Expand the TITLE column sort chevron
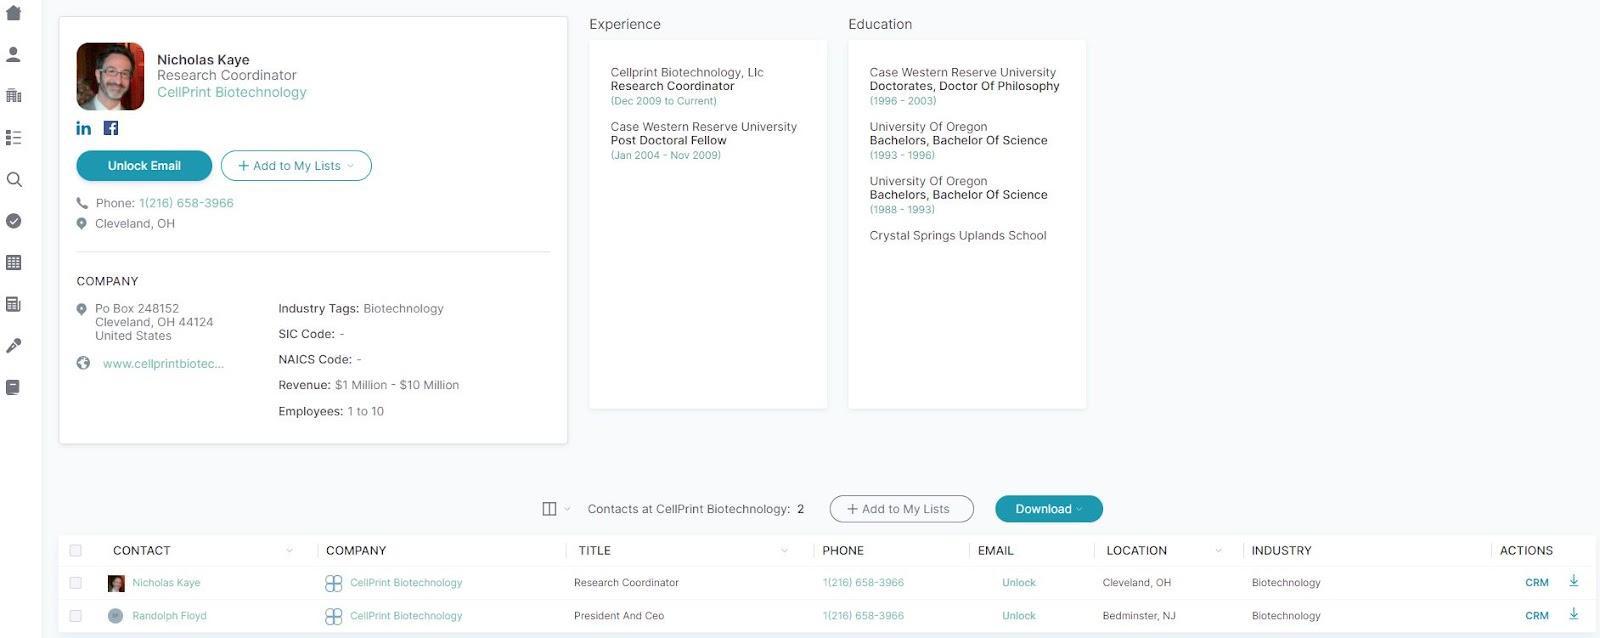The image size is (1600, 638). pos(784,551)
